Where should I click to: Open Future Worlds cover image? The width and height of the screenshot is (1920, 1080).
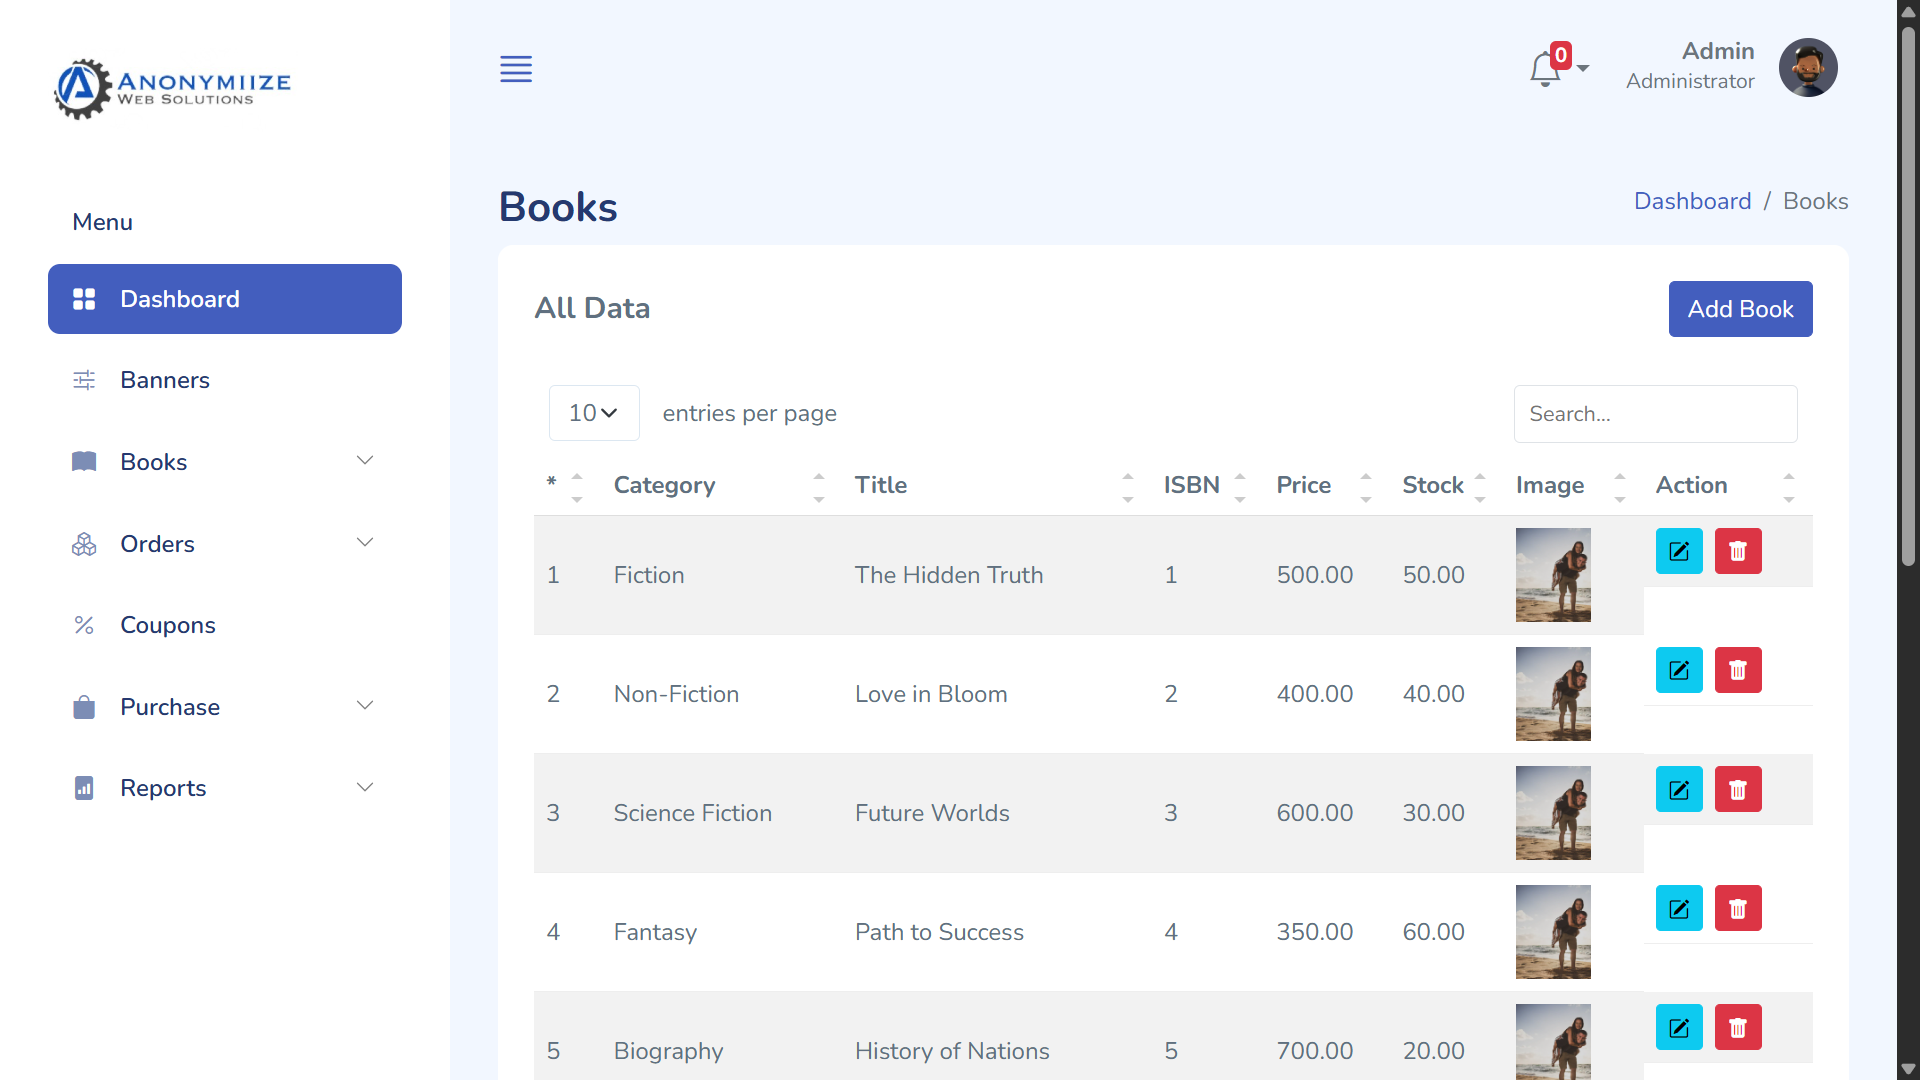(x=1553, y=813)
